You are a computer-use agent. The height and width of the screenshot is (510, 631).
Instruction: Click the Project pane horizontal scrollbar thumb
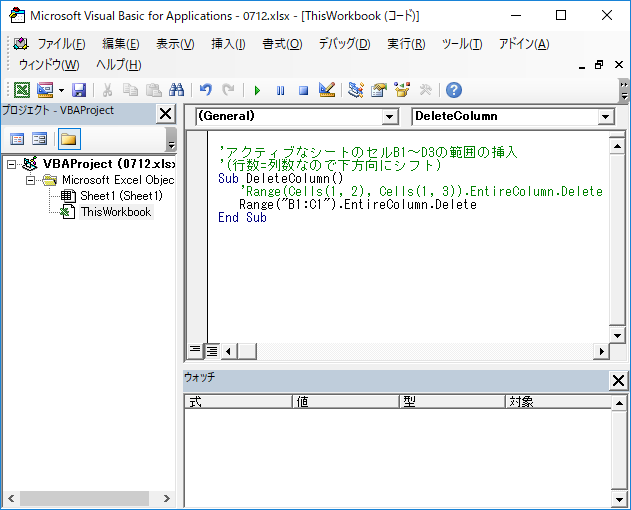click(x=85, y=498)
